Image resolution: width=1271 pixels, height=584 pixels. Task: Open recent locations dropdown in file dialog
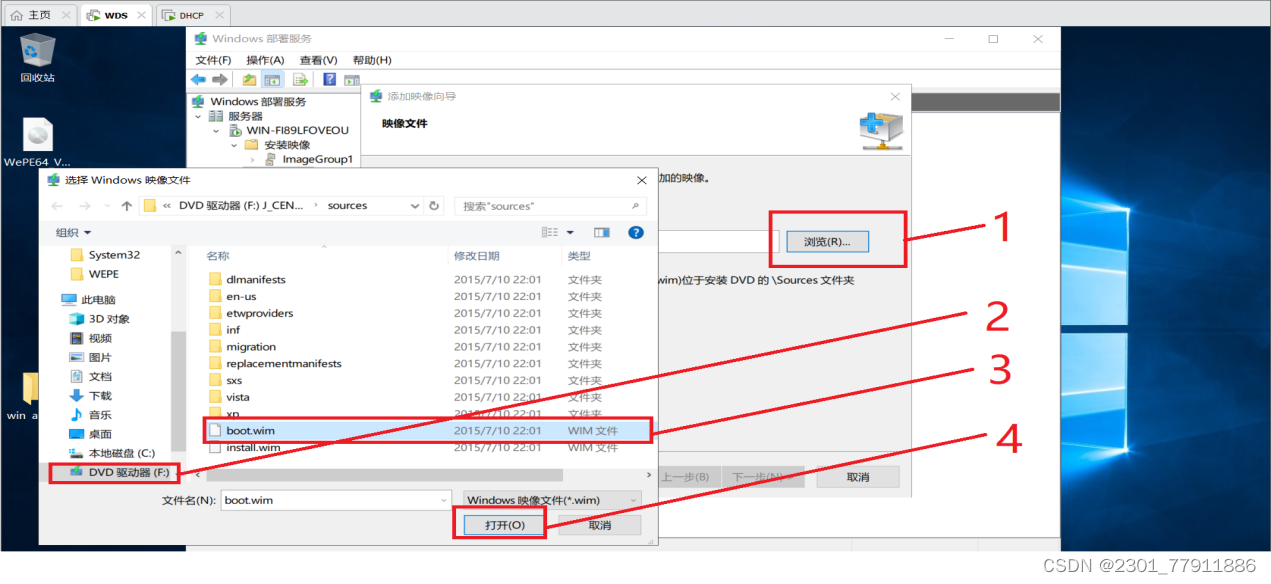click(x=106, y=206)
